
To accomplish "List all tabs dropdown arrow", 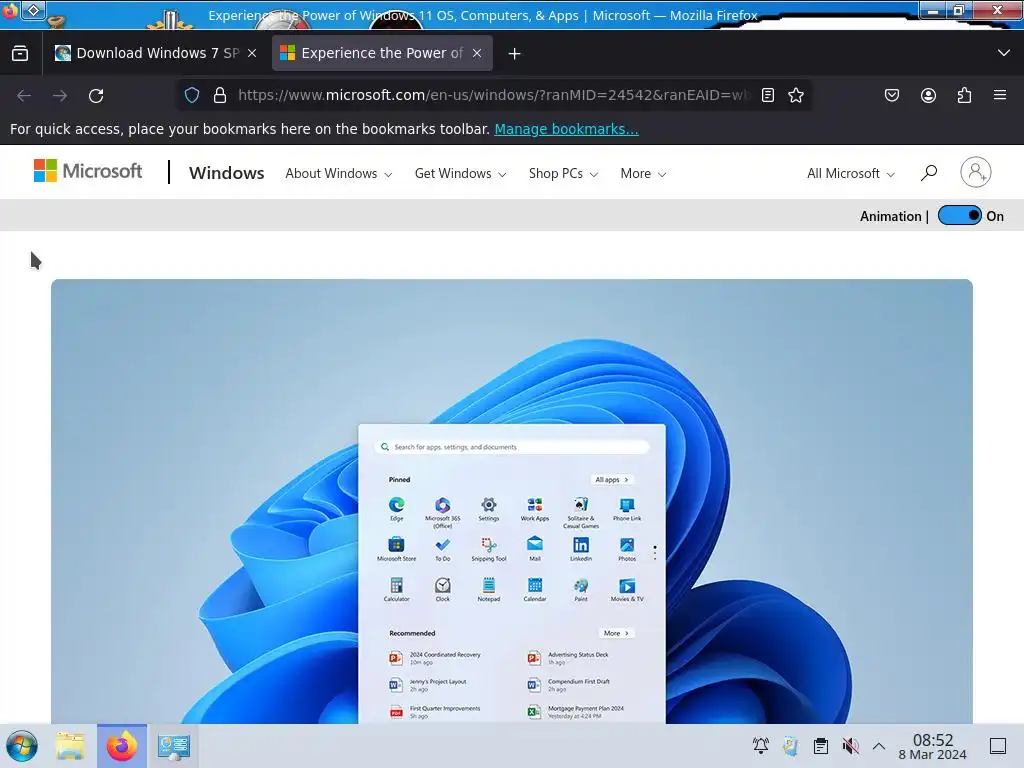I will [x=1004, y=53].
